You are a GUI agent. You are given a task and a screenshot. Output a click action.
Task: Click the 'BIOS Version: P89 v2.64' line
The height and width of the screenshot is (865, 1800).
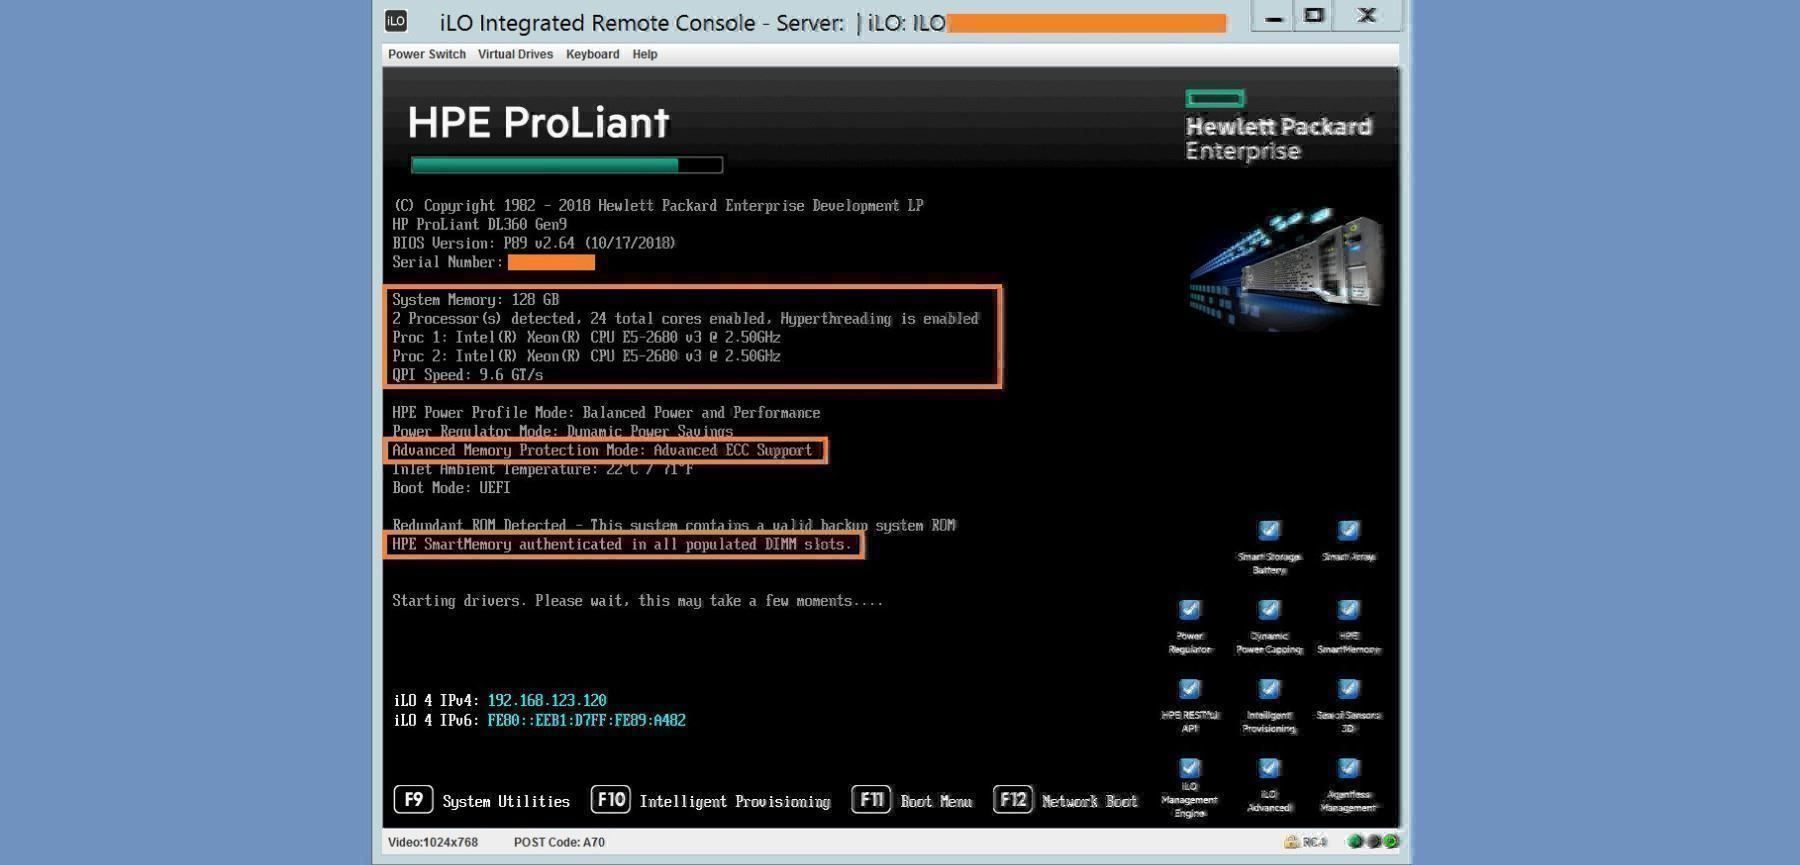click(x=534, y=243)
